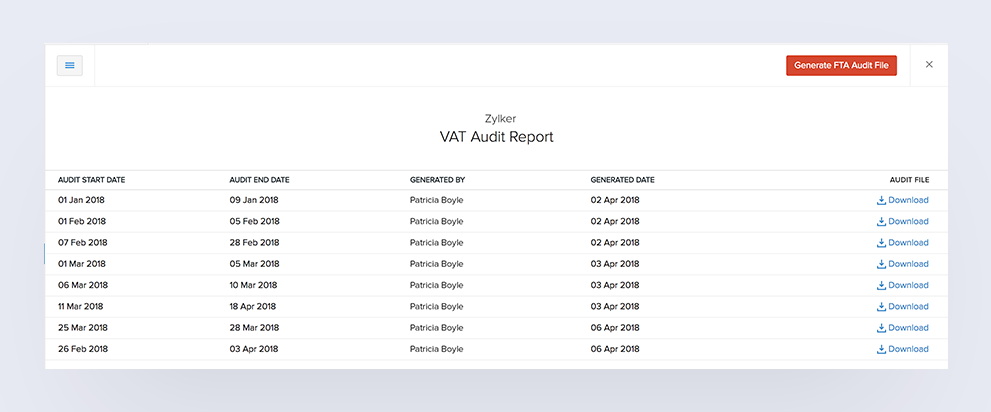Click download icon for 07 Feb 2018 audit

click(881, 243)
